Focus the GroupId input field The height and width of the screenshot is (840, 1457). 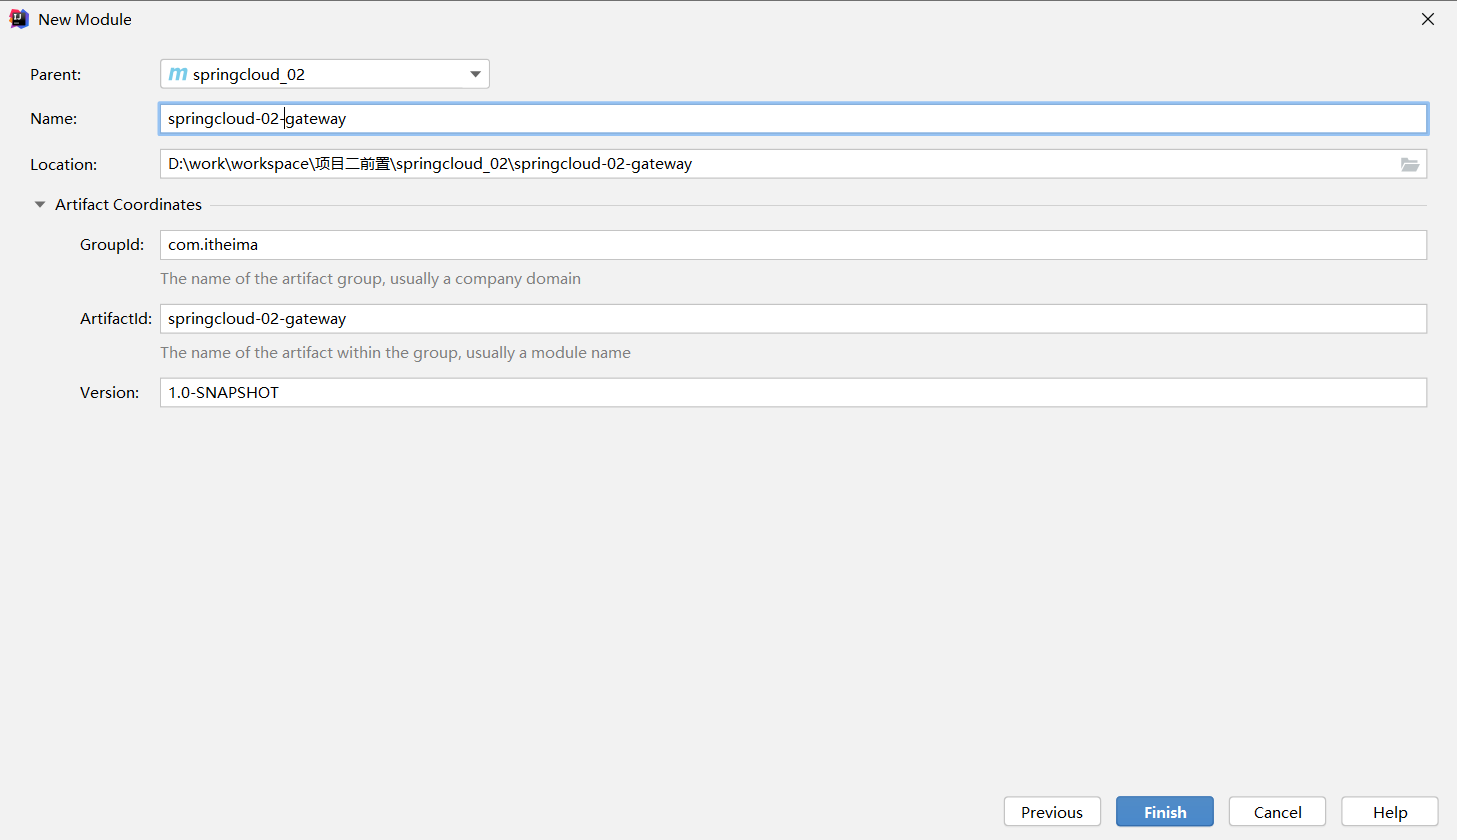tap(793, 245)
